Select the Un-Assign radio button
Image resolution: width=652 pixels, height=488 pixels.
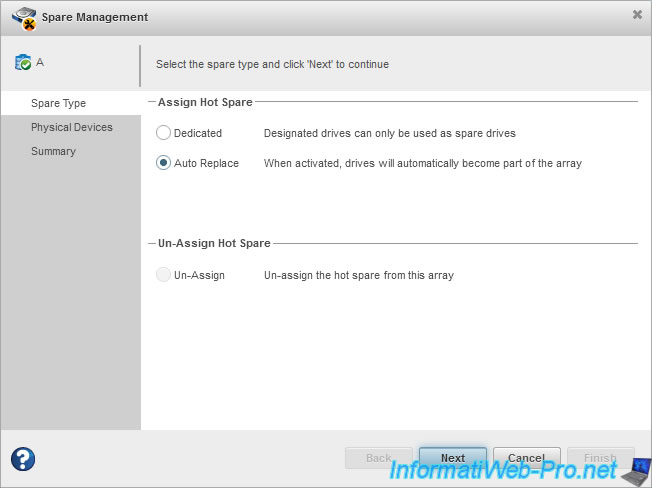[164, 275]
